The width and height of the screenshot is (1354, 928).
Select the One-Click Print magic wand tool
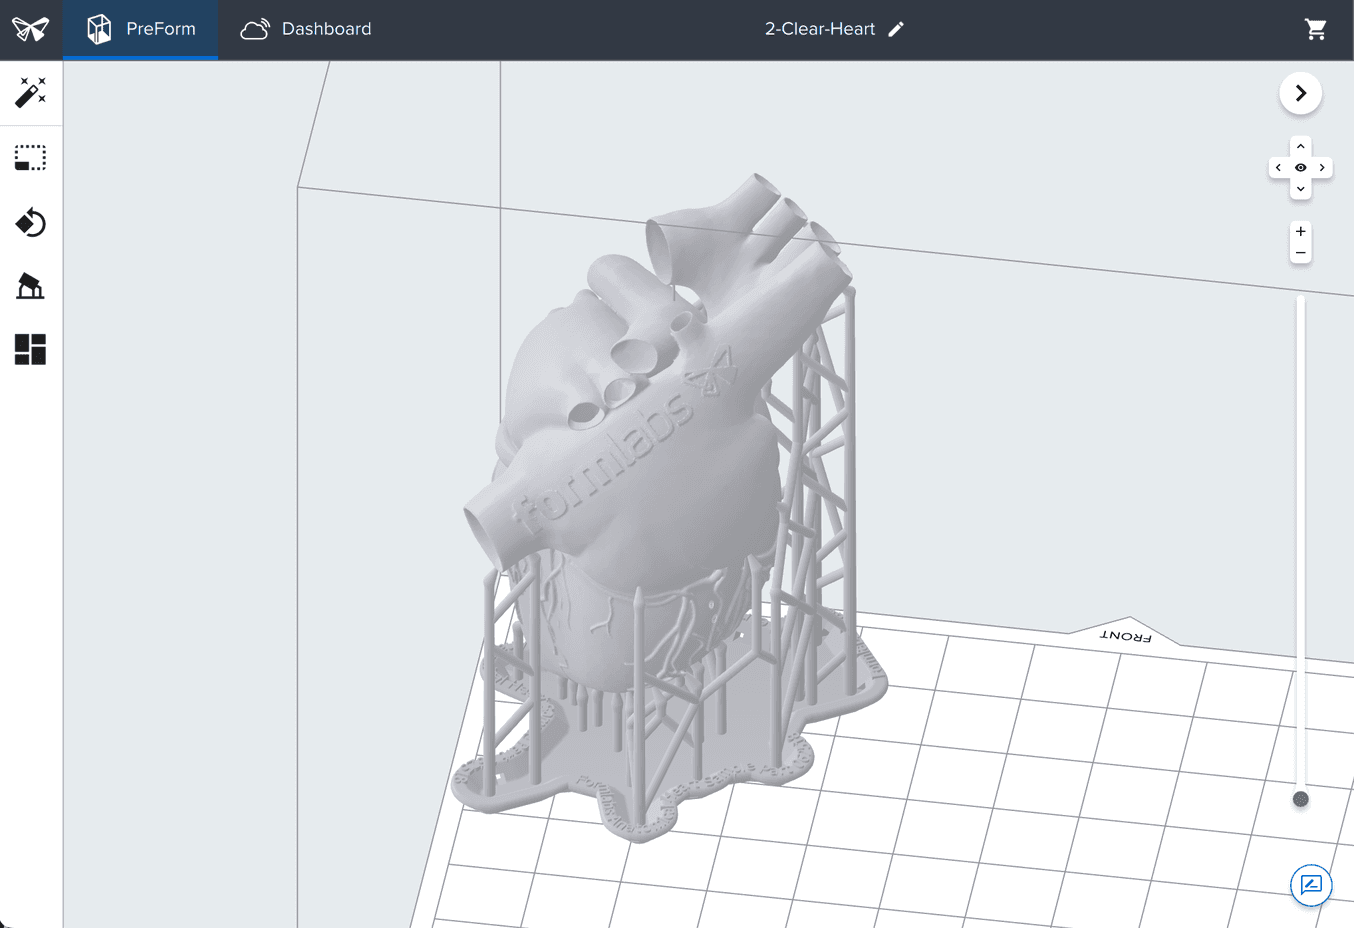tap(30, 92)
